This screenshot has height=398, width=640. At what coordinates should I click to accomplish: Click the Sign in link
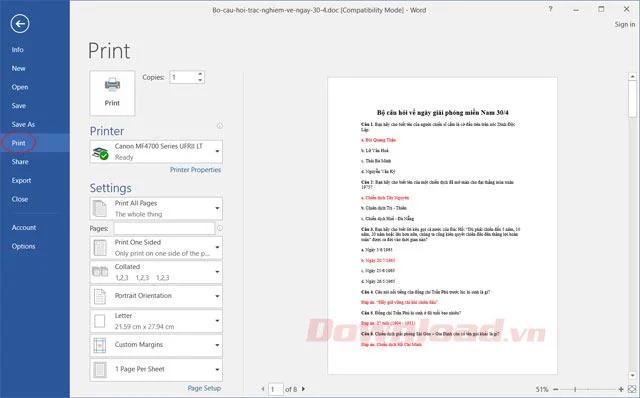point(625,24)
